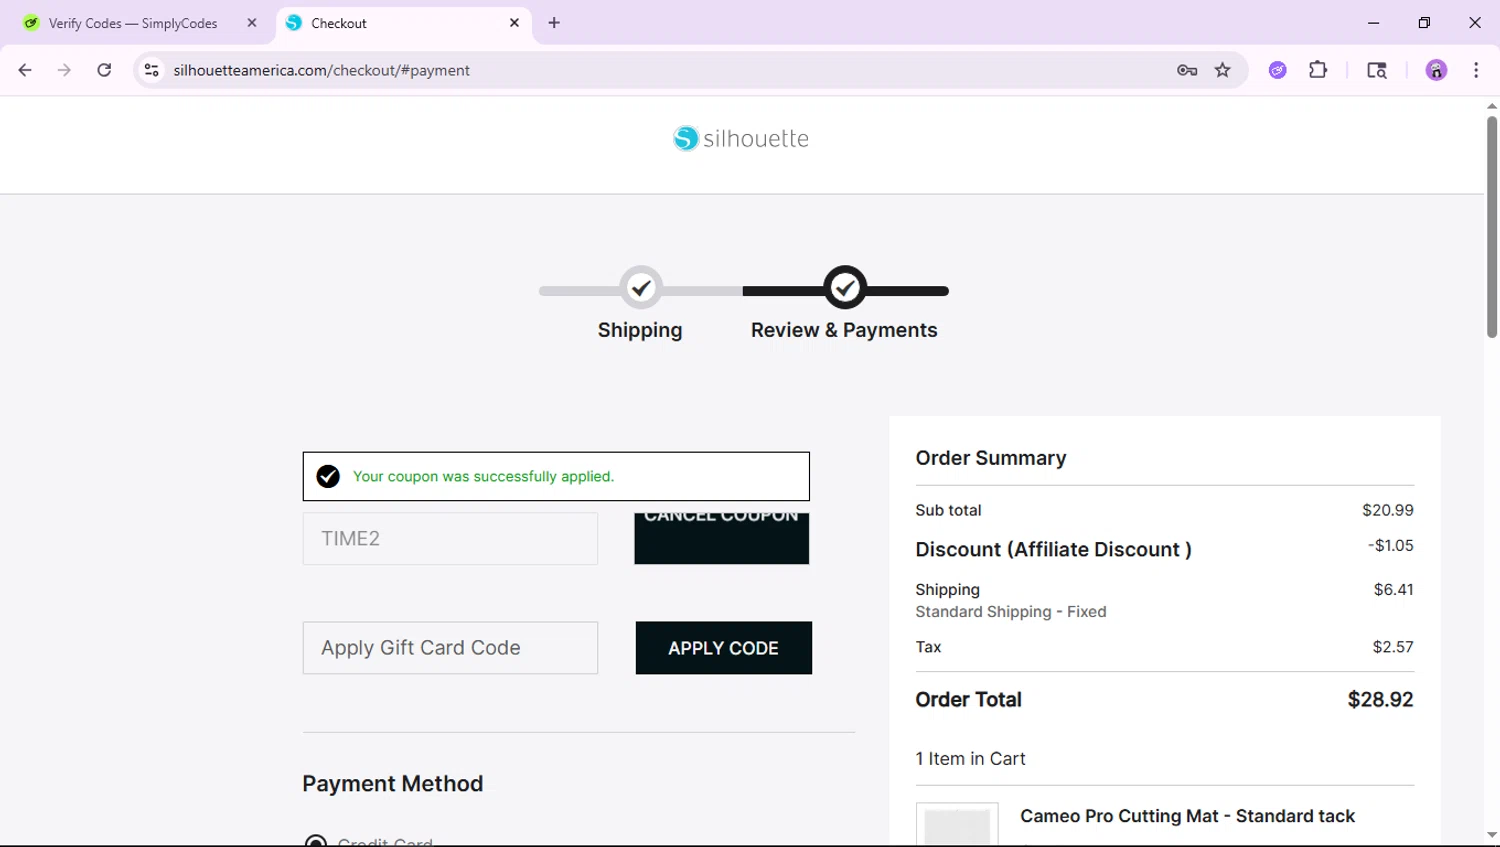Click the discount amount -$1.05

click(x=1390, y=545)
